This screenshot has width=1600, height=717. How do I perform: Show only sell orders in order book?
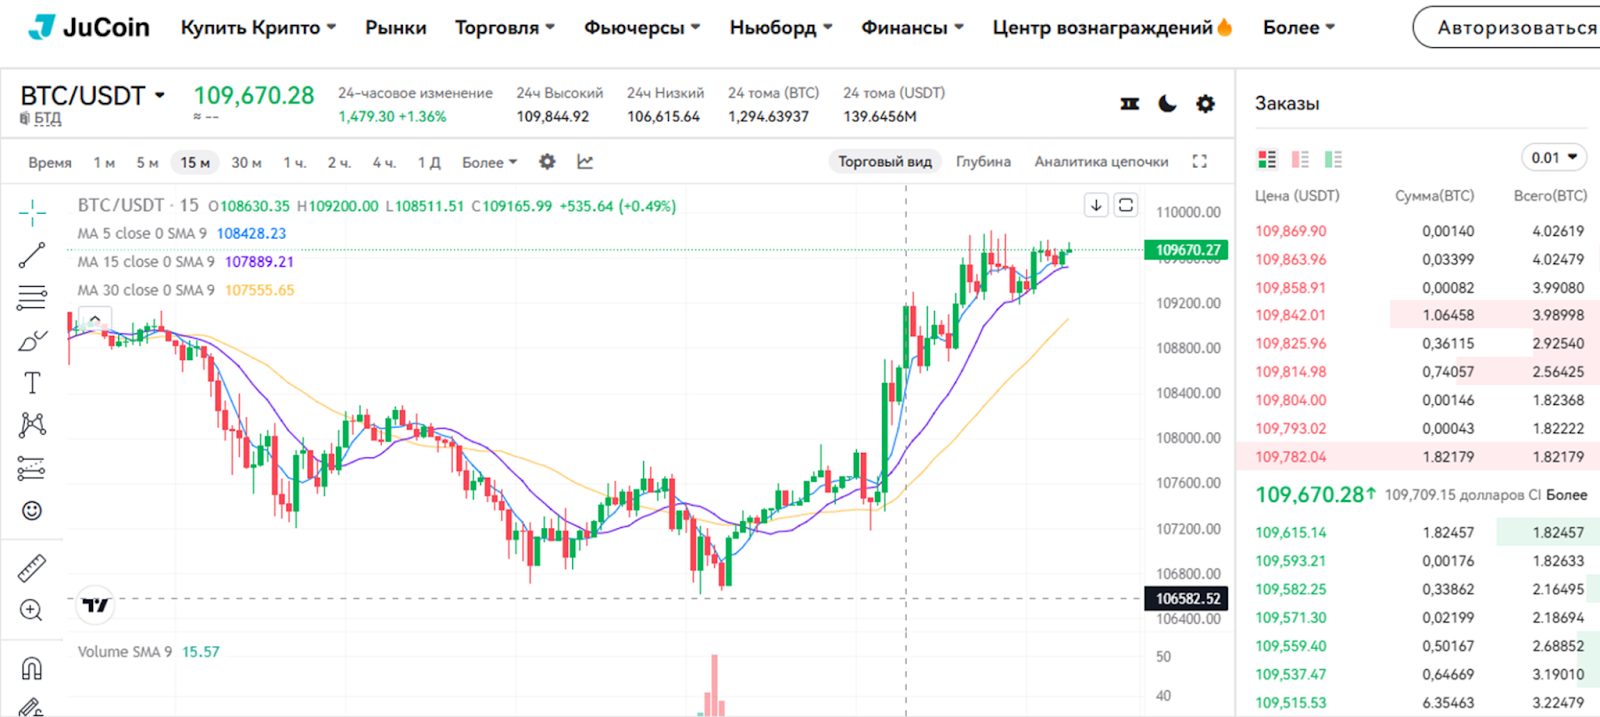click(x=1300, y=158)
